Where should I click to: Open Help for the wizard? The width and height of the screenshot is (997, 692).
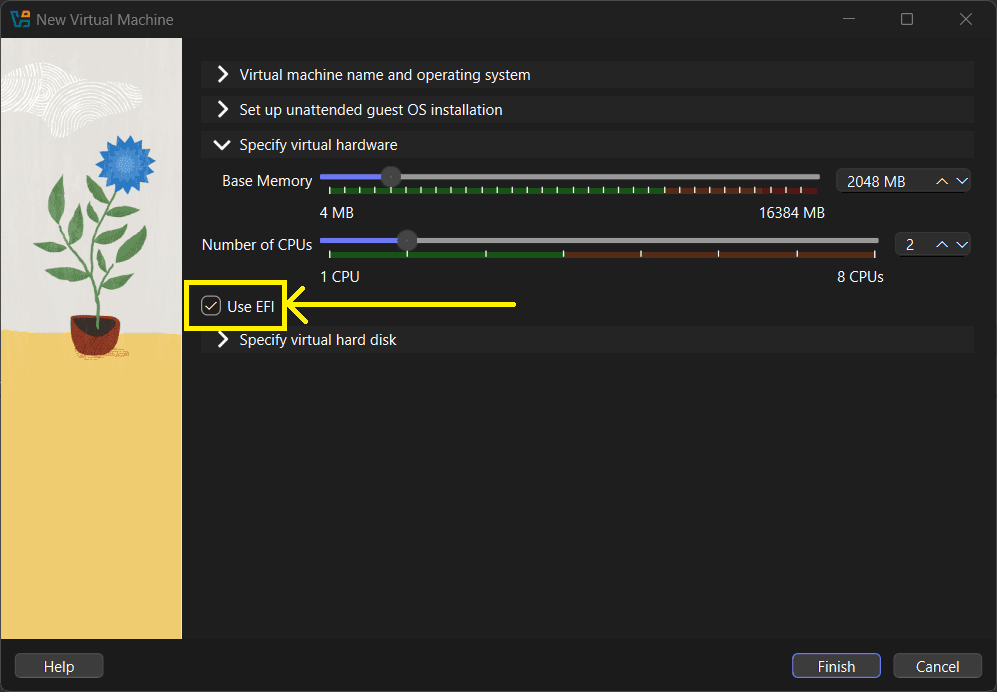pos(59,666)
